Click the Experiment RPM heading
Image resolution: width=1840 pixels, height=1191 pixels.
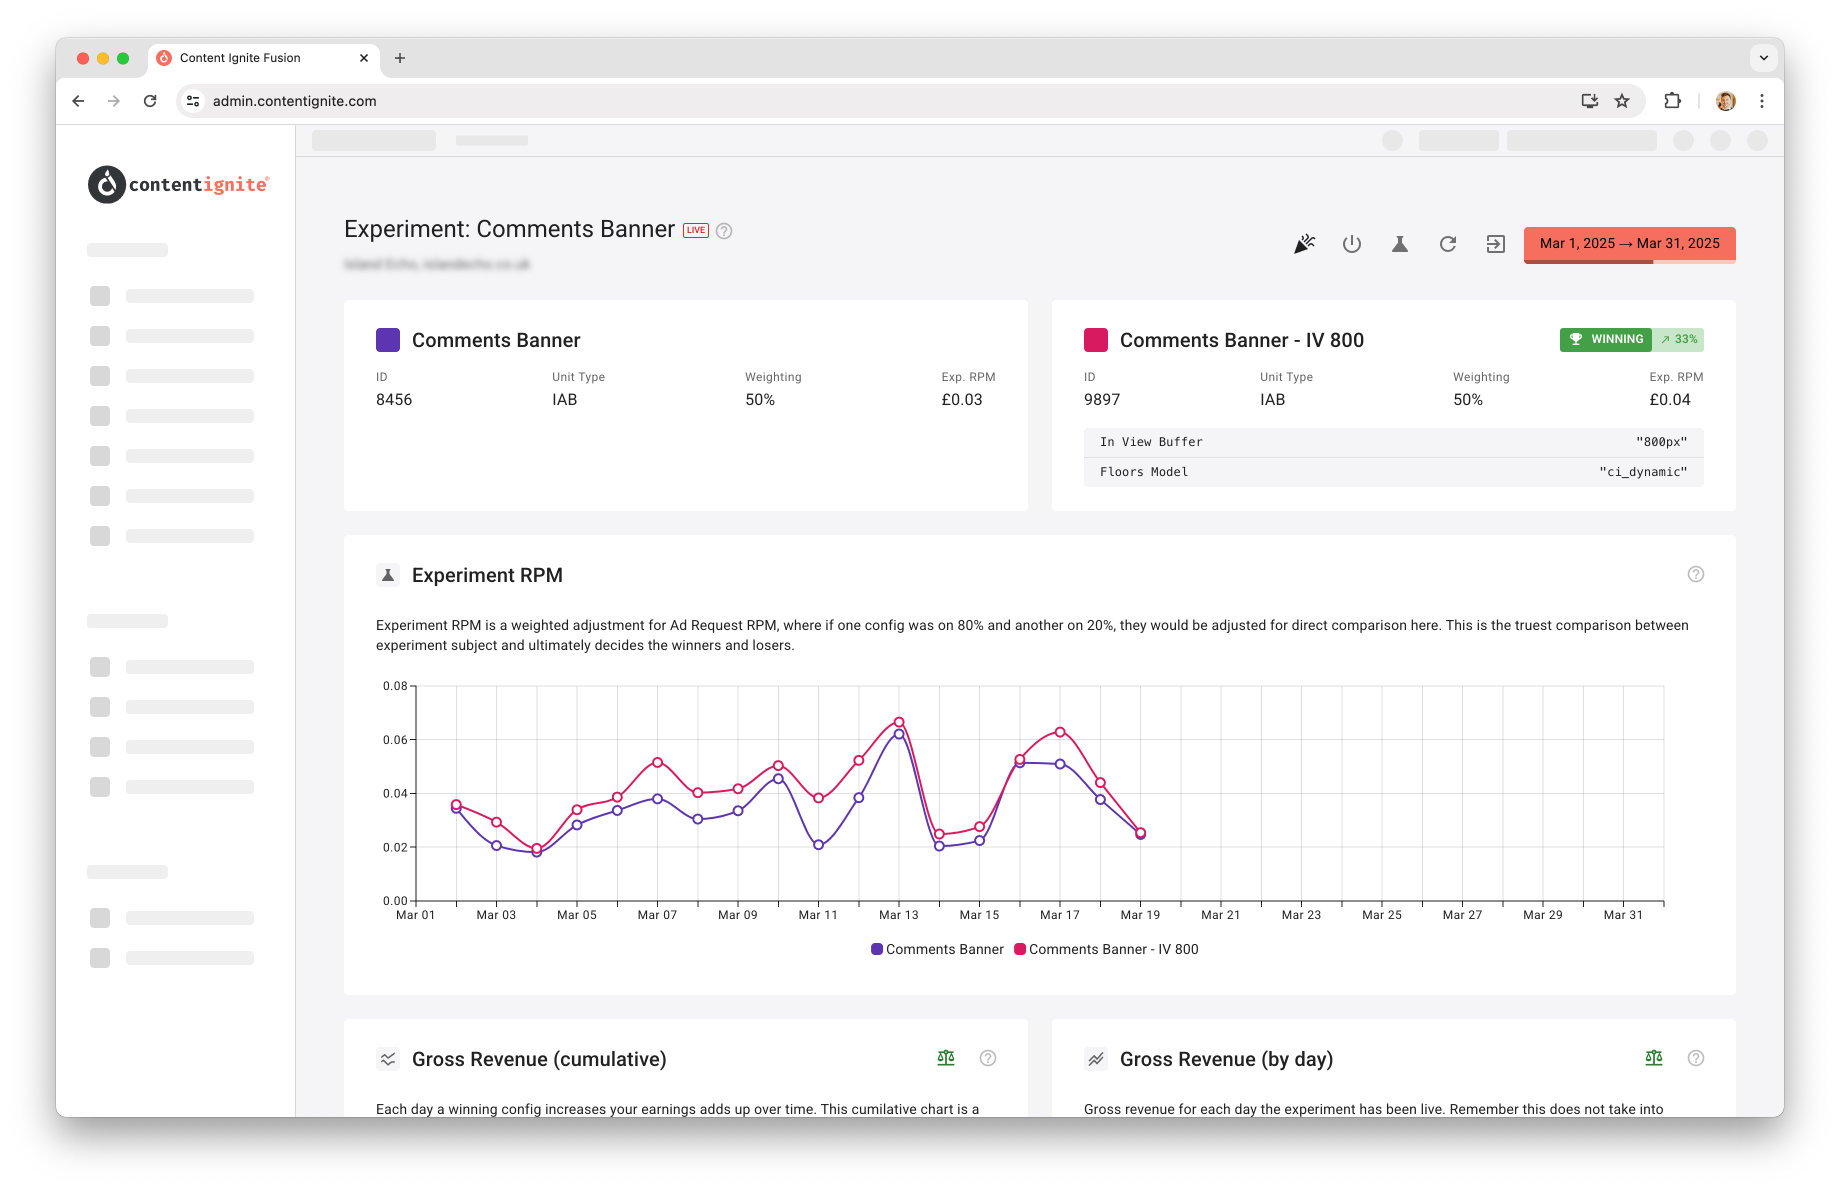pos(487,575)
